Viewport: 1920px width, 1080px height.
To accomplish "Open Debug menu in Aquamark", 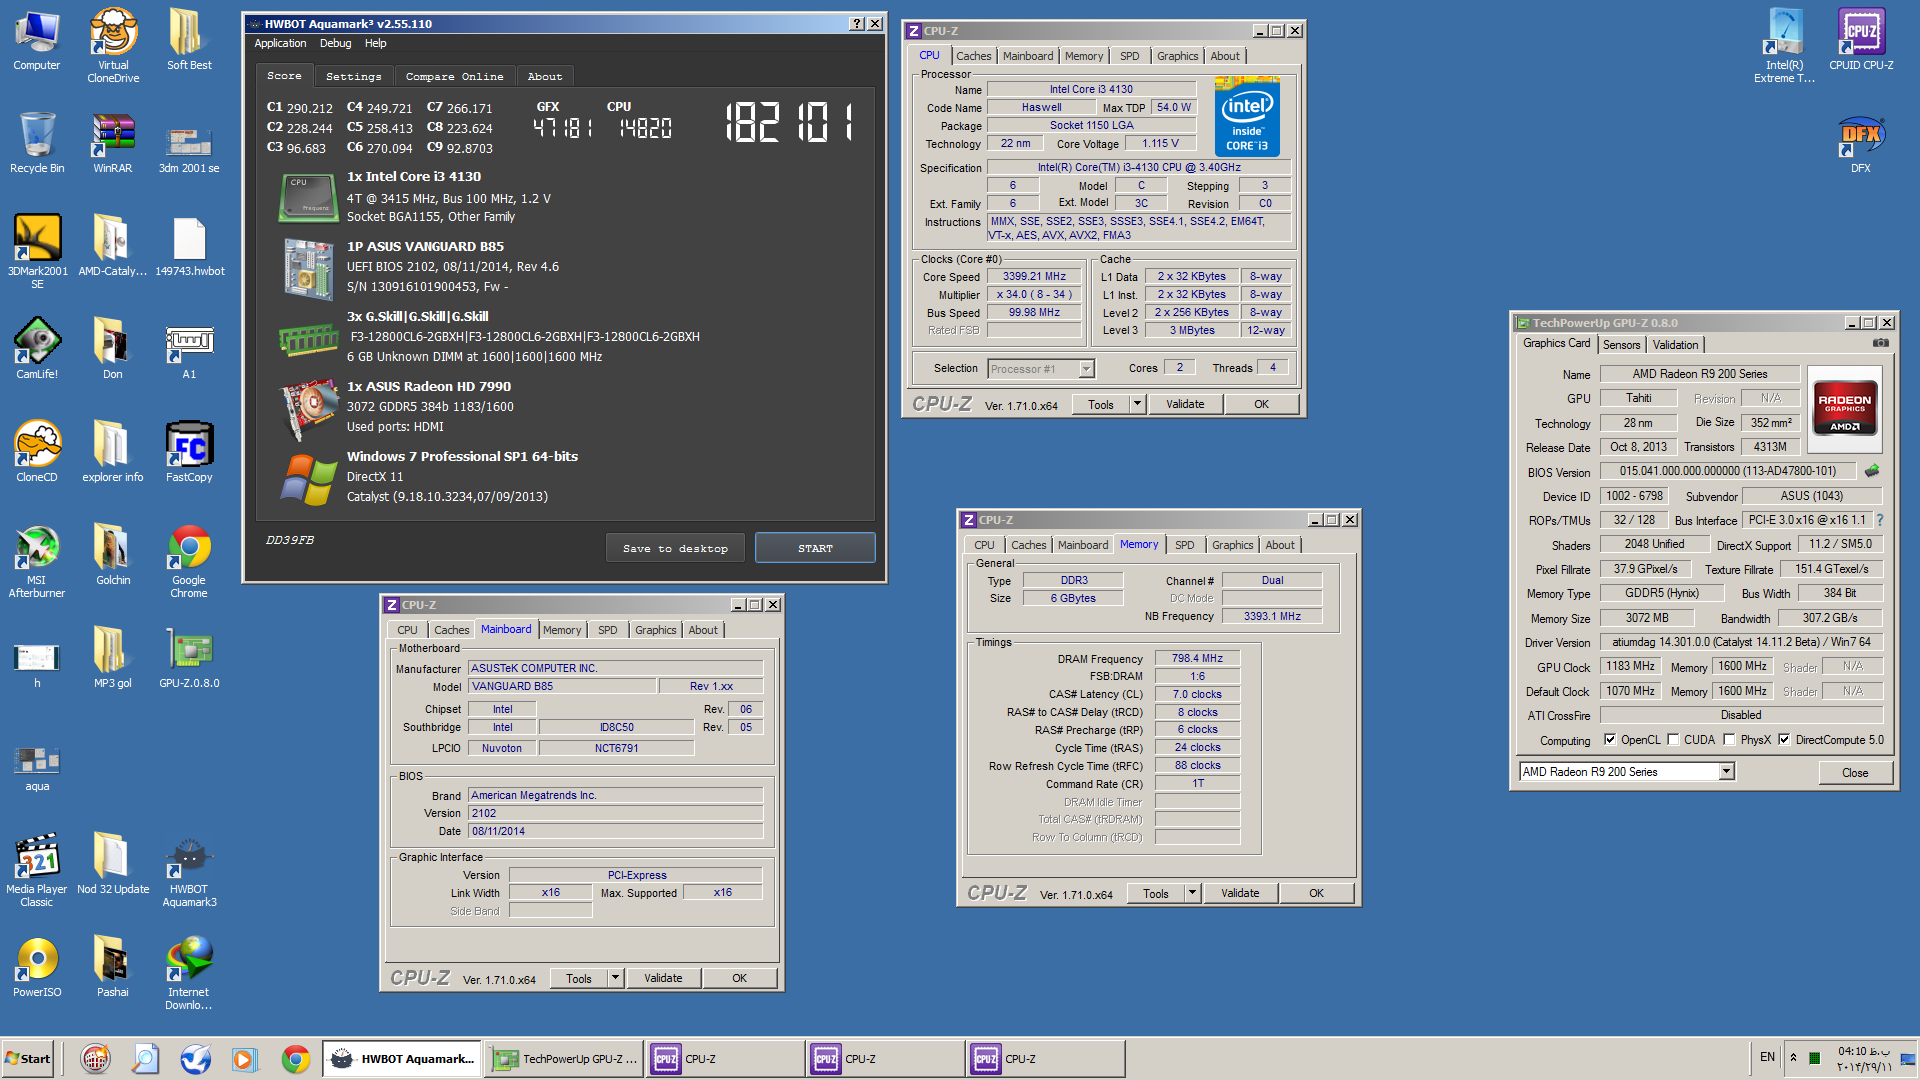I will click(x=335, y=43).
